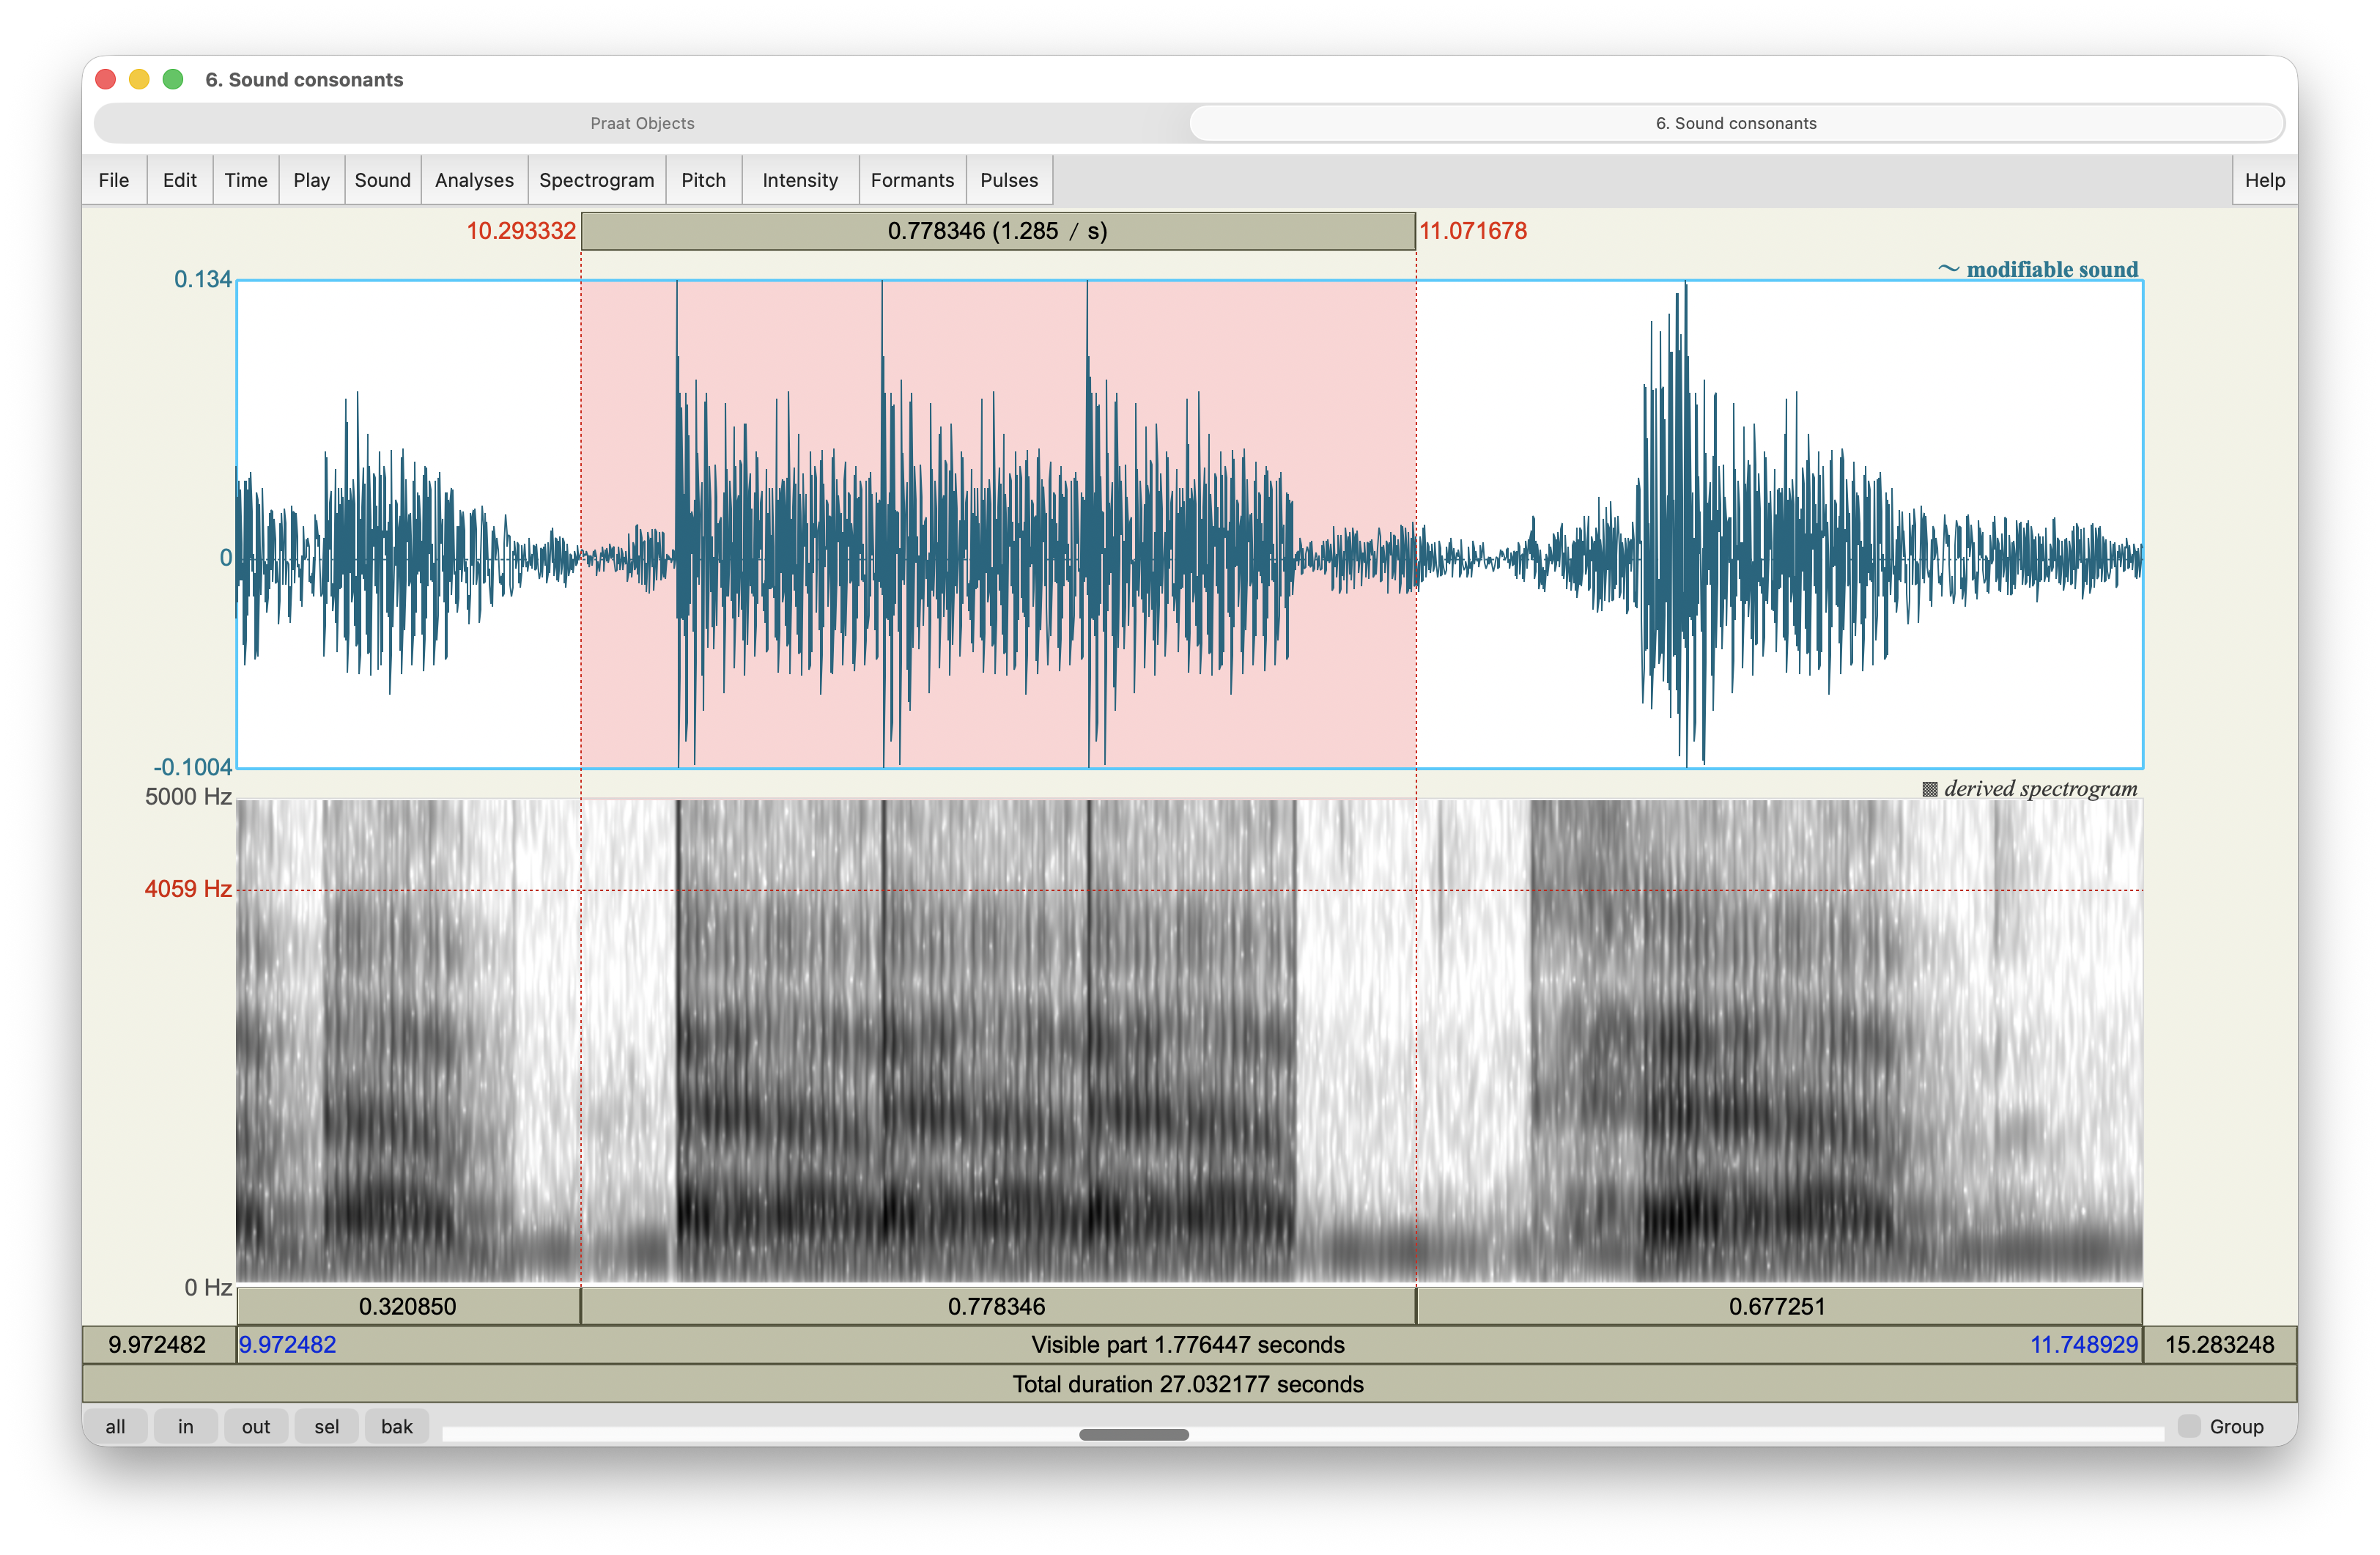Click the blue window end time 11.748929
The width and height of the screenshot is (2380, 1555).
tap(2084, 1345)
